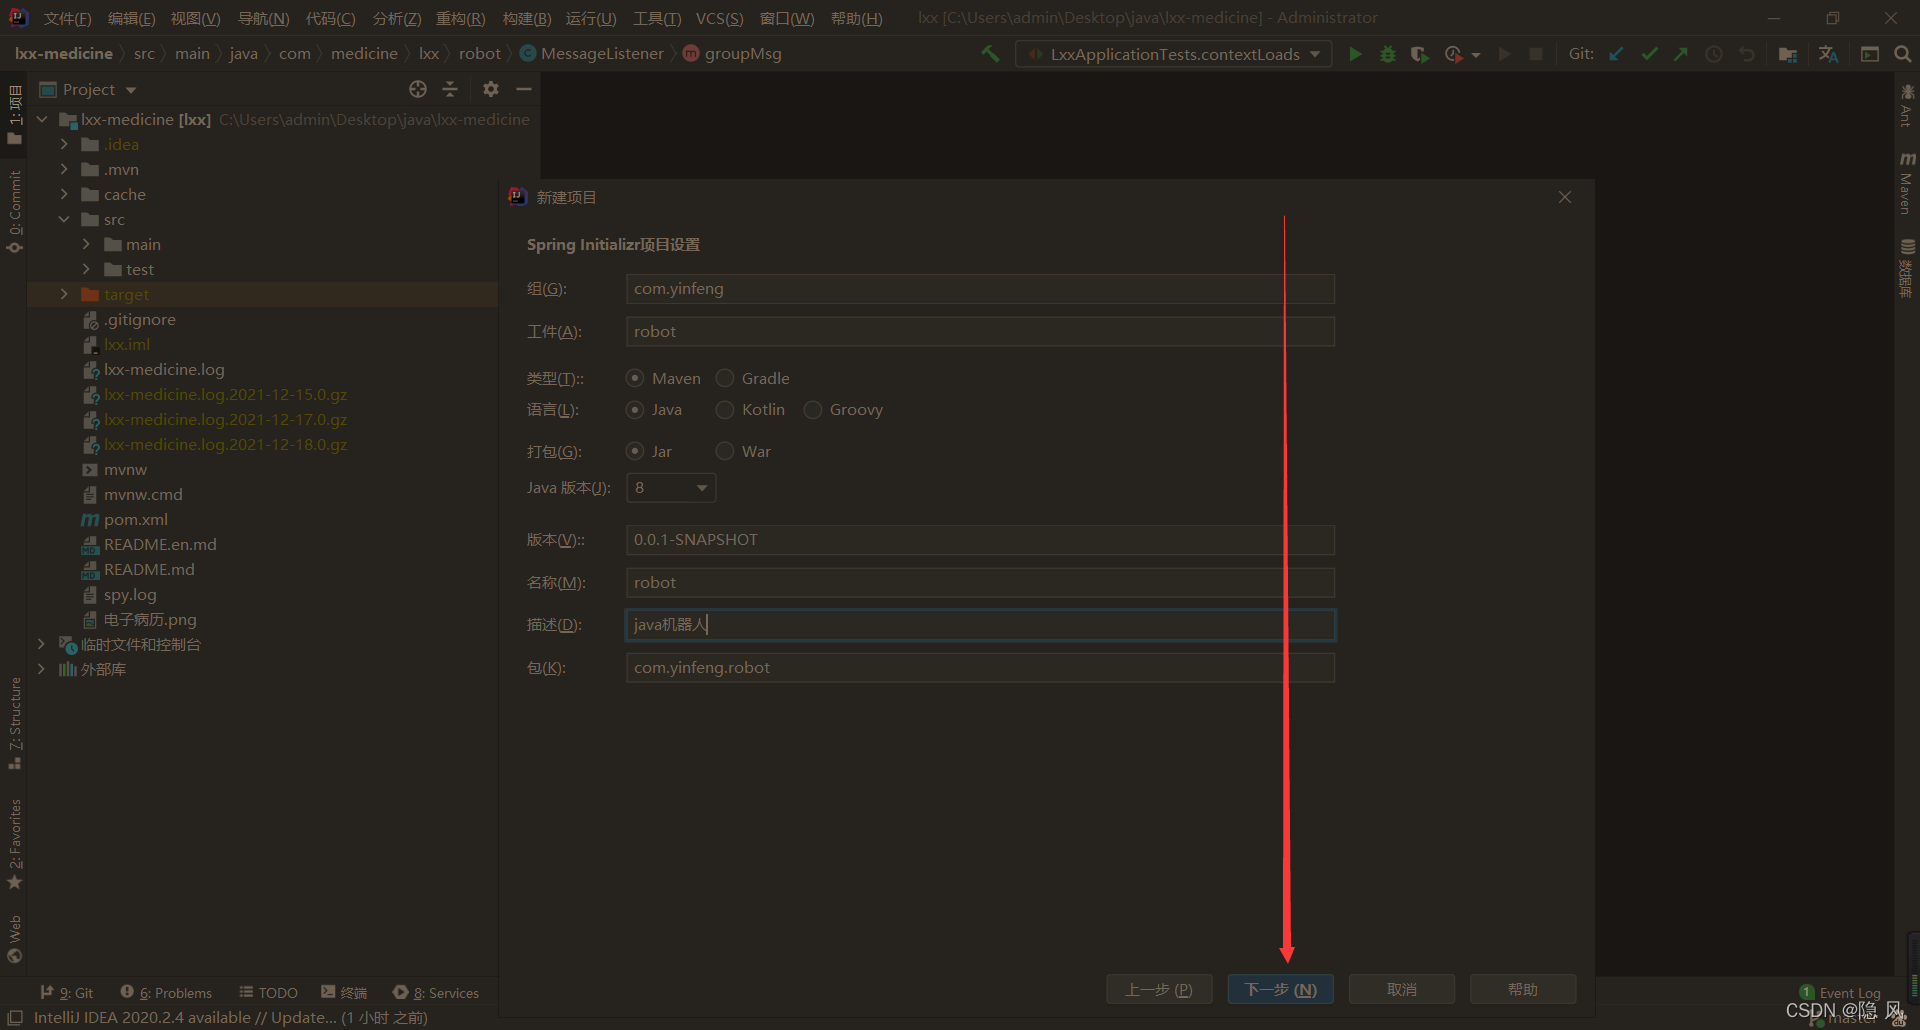The height and width of the screenshot is (1030, 1920).
Task: Click the Build project hammer icon
Action: tap(990, 54)
